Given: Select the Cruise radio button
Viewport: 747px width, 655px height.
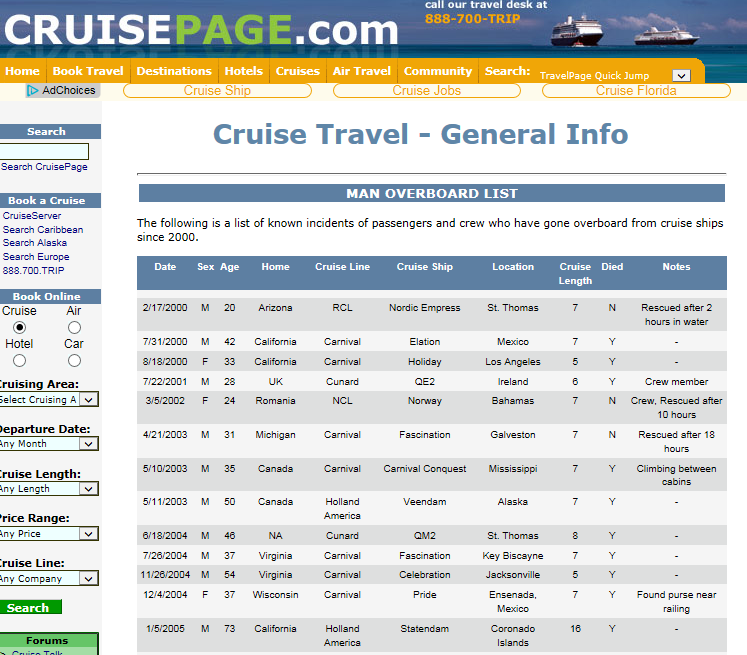Looking at the screenshot, I should [20, 328].
